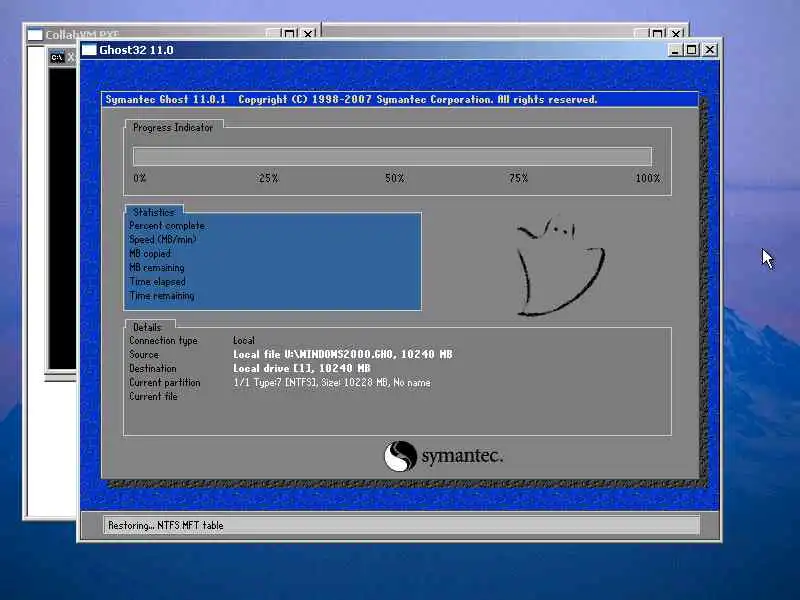
Task: Click the CollabVM PXE window title icon
Action: [x=35, y=35]
